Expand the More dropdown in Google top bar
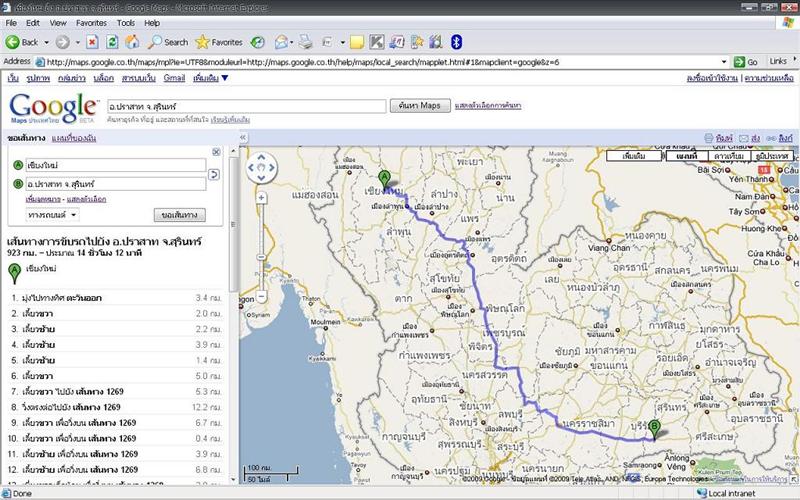Screen dimensions: 800x500 click(211, 78)
